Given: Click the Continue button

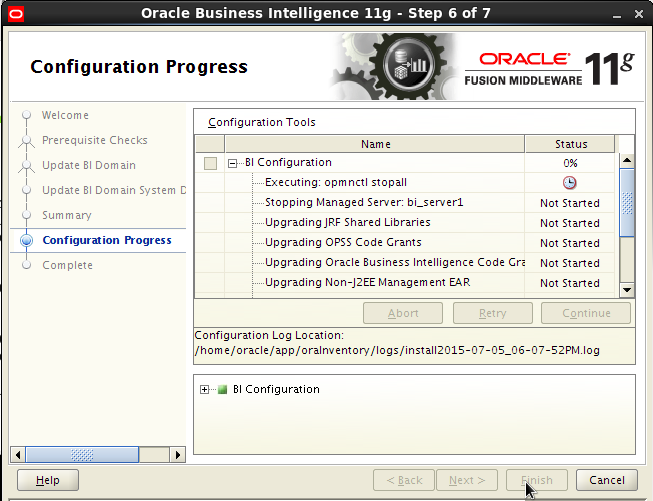Looking at the screenshot, I should 586,313.
